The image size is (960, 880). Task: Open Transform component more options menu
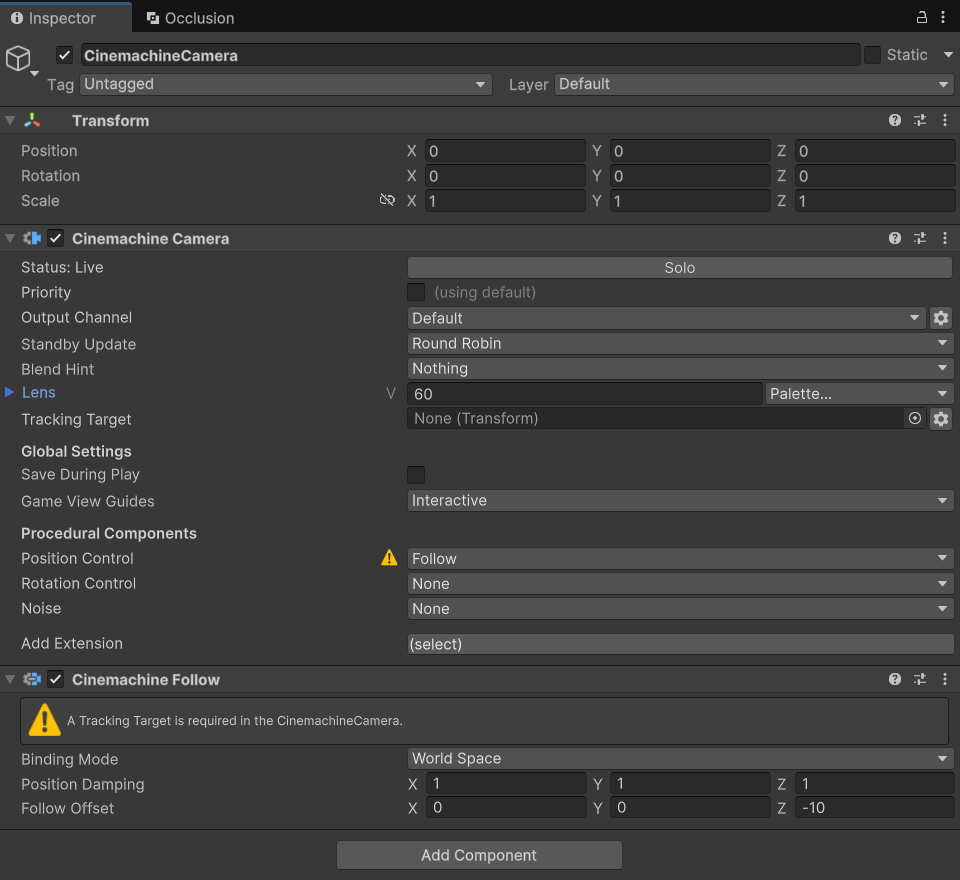click(x=945, y=120)
